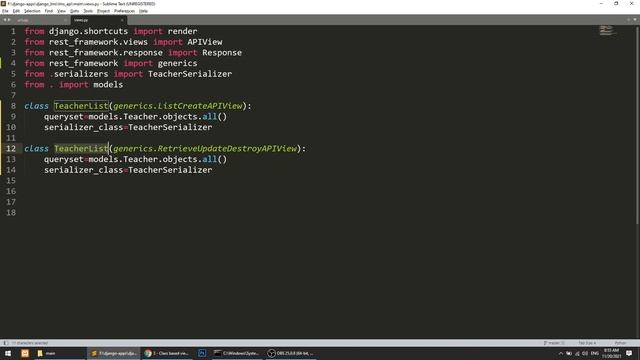This screenshot has width=640, height=360.
Task: Click 'APIView' on line 2
Action: pos(205,42)
